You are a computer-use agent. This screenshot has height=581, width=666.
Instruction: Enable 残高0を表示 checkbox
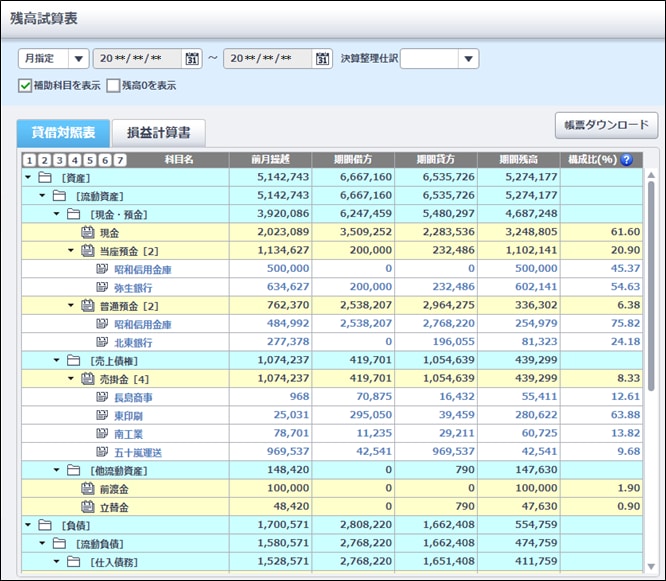coord(113,86)
